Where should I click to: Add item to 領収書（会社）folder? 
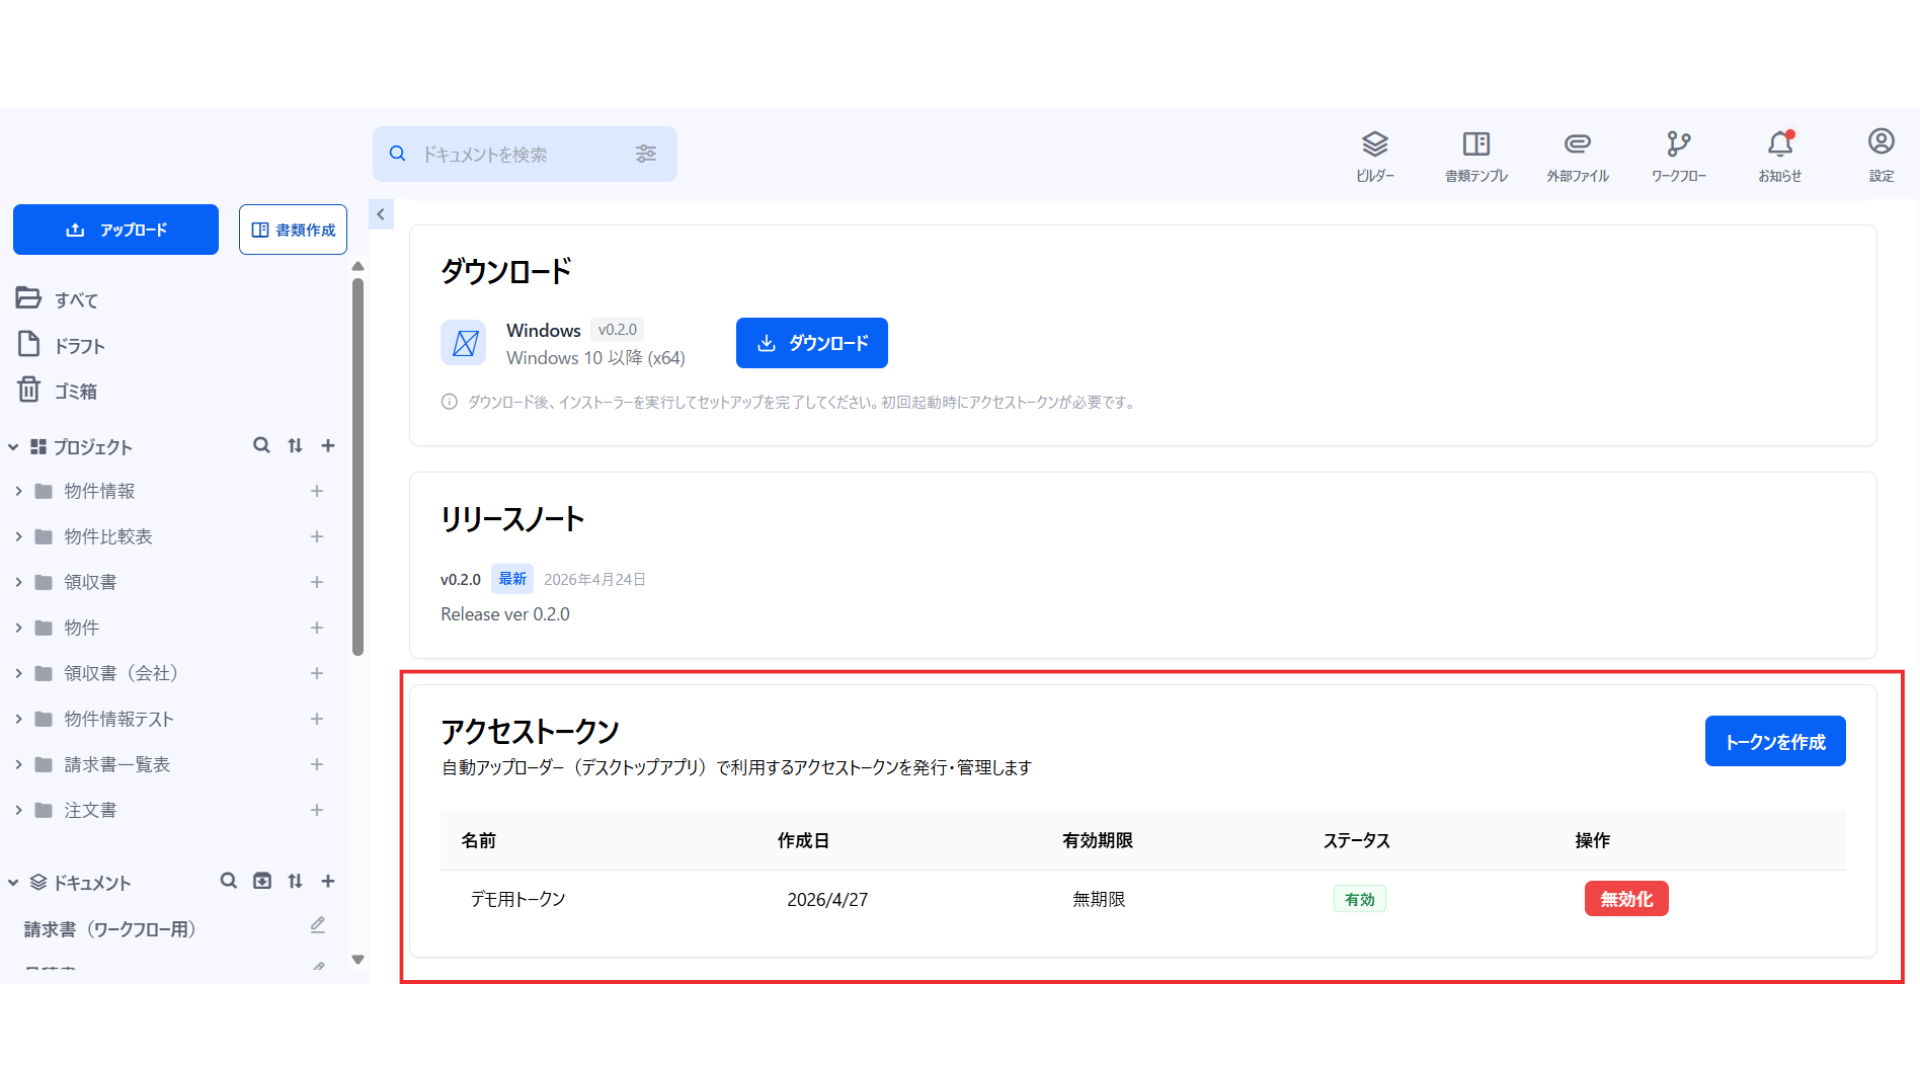point(317,673)
